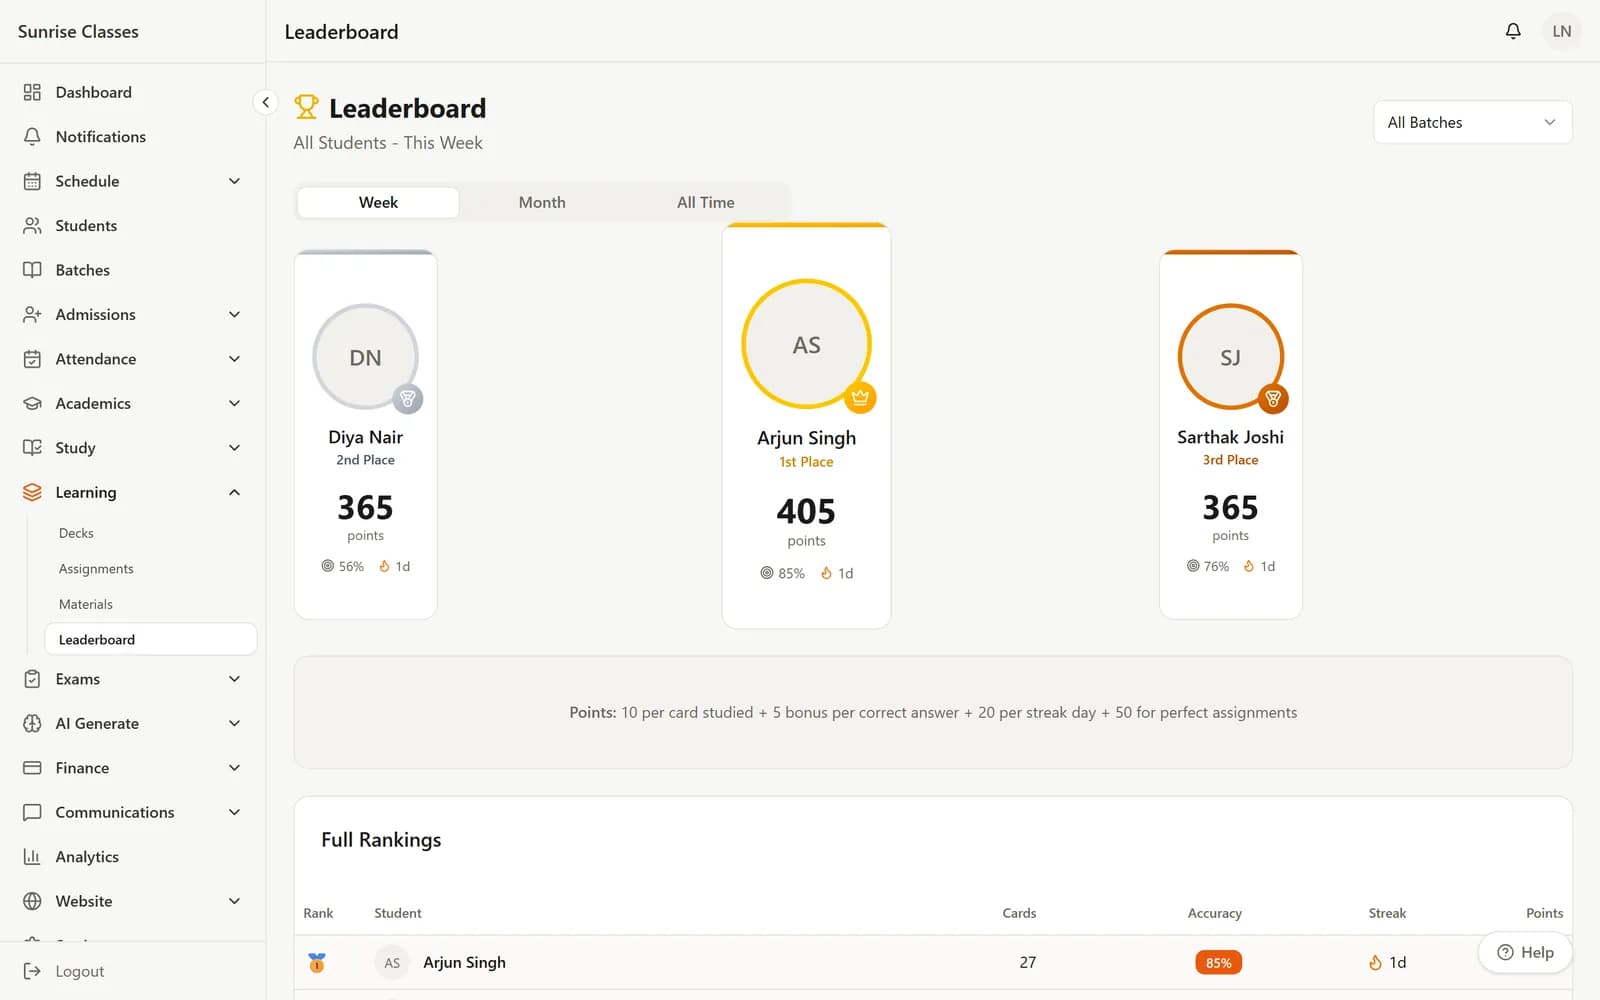Switch to the Month tab

click(542, 202)
